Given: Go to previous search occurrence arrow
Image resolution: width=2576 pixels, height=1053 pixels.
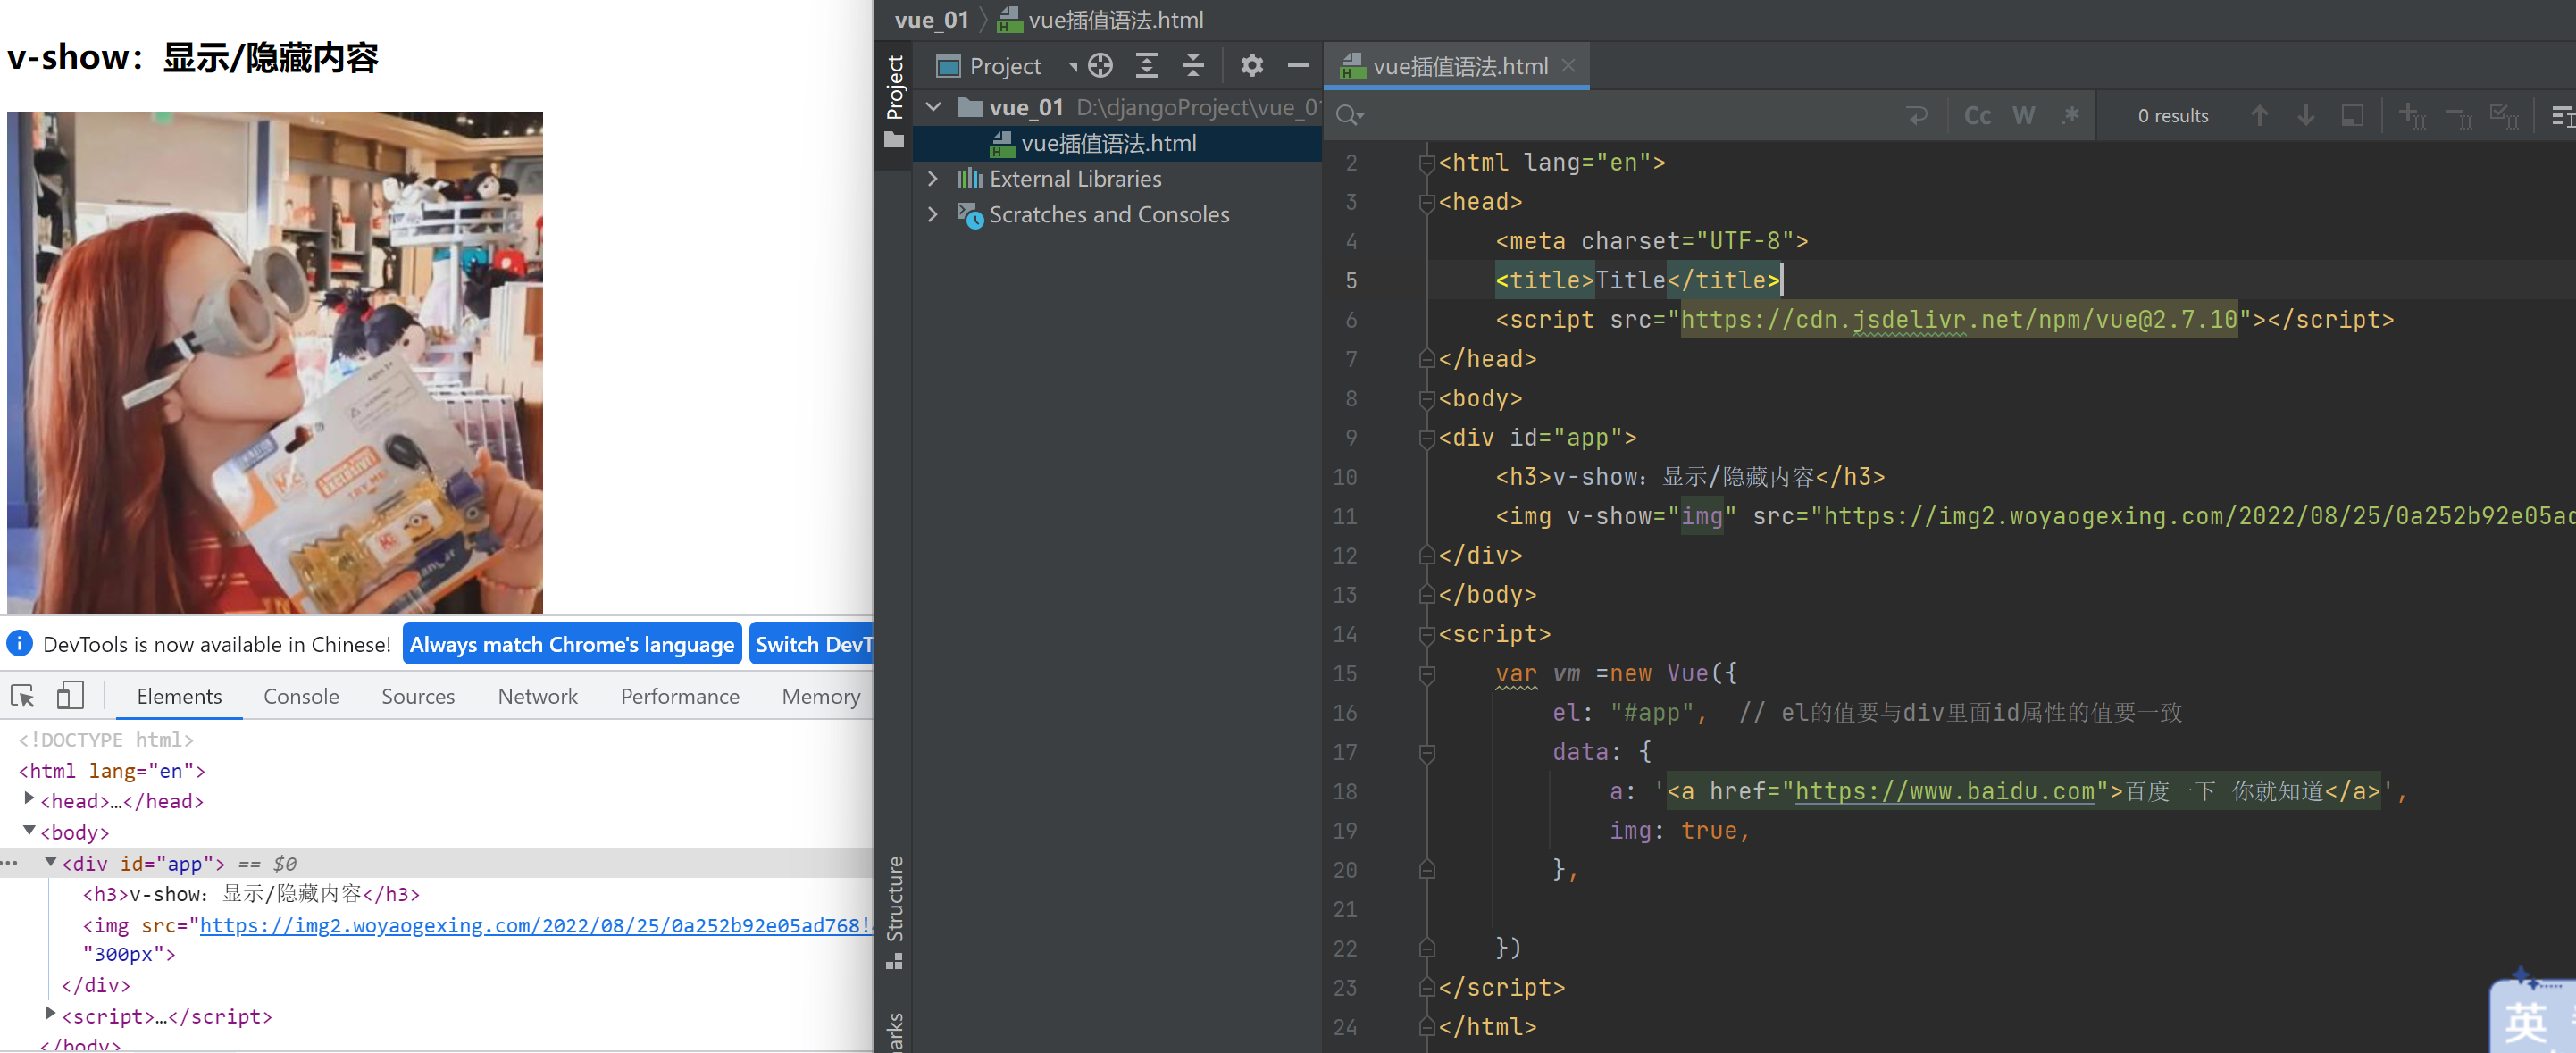Looking at the screenshot, I should point(2259,116).
